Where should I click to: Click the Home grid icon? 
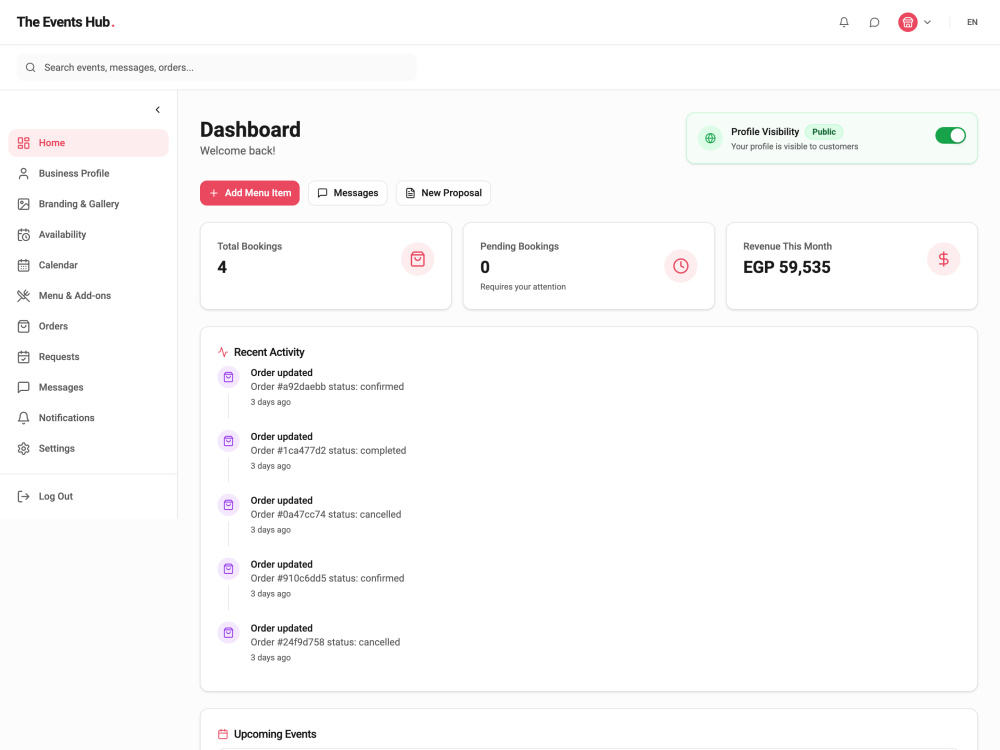point(24,143)
